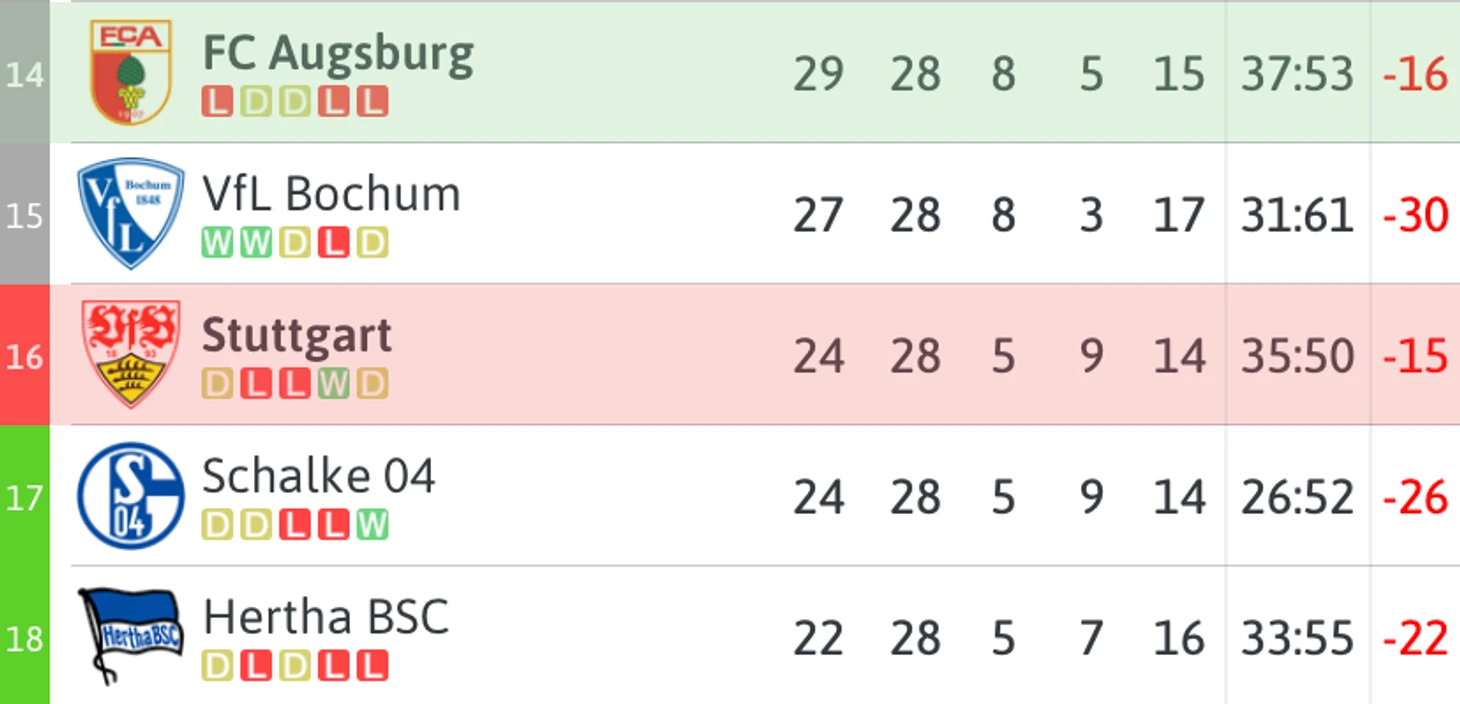This screenshot has width=1460, height=704.
Task: Select the green position 18 marker
Action: 24,636
